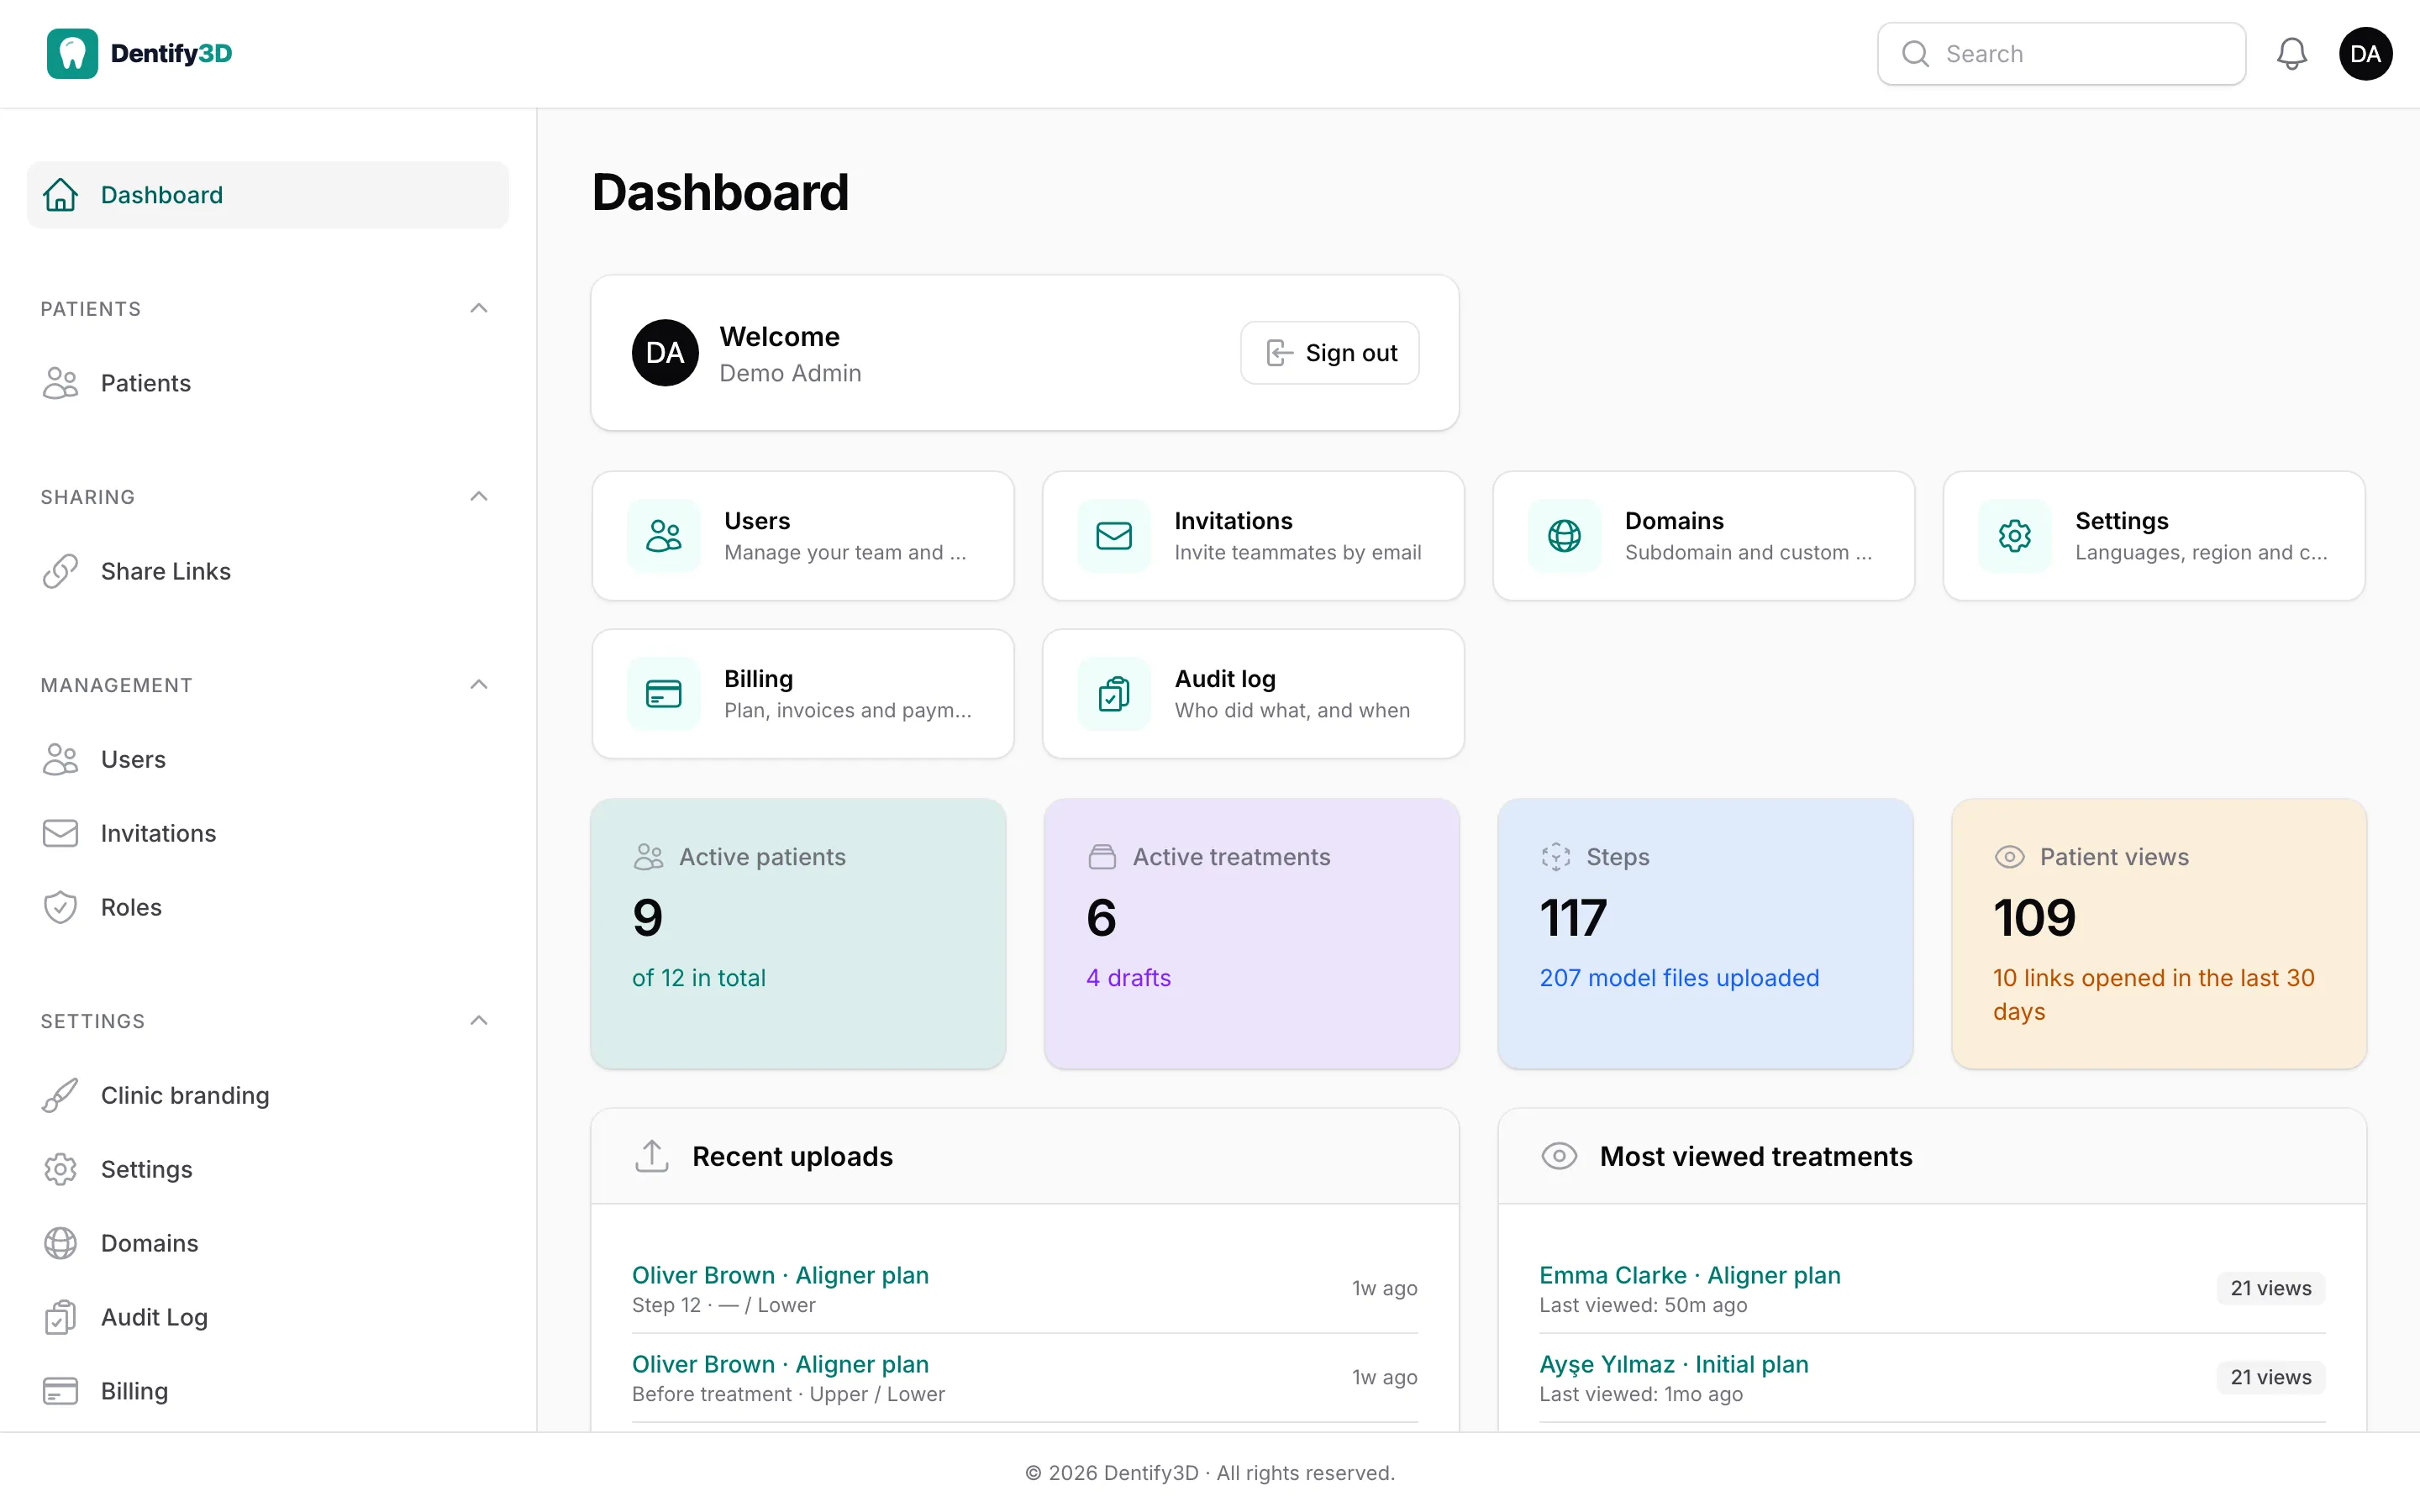2420x1512 pixels.
Task: Click the sidebar Audit Log clipboard icon
Action: 60,1317
